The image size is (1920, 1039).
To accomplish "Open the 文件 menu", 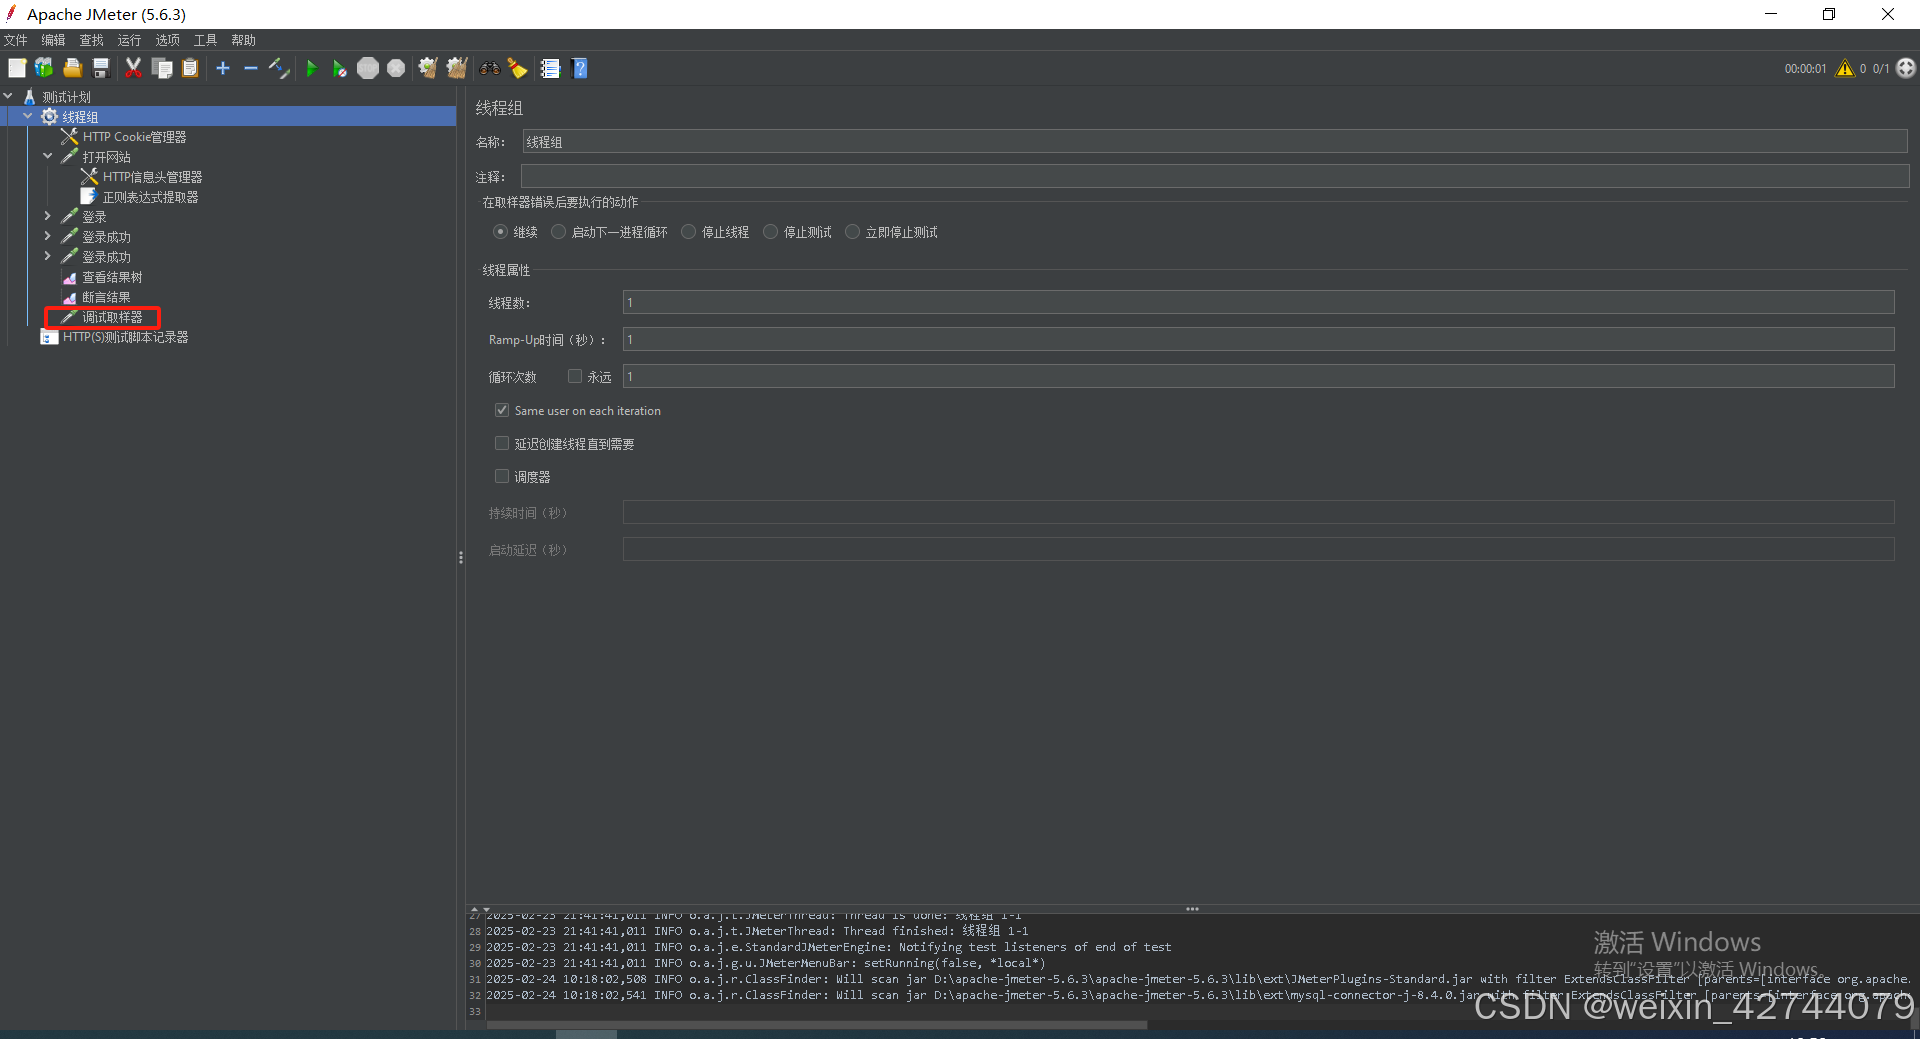I will pyautogui.click(x=16, y=40).
